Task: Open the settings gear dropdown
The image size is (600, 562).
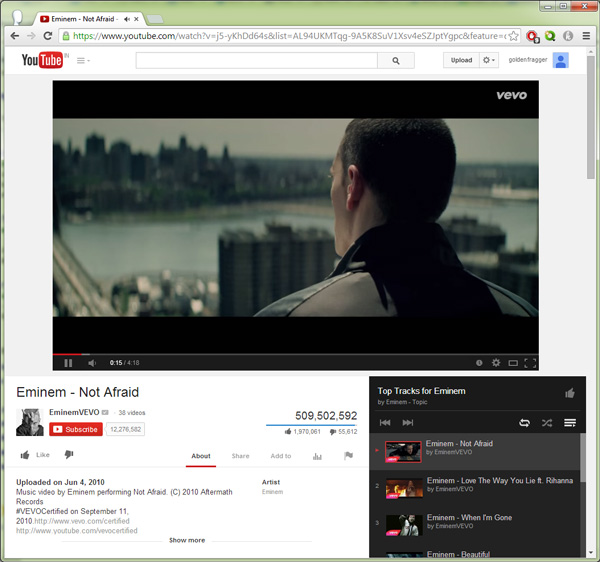Action: tap(489, 60)
